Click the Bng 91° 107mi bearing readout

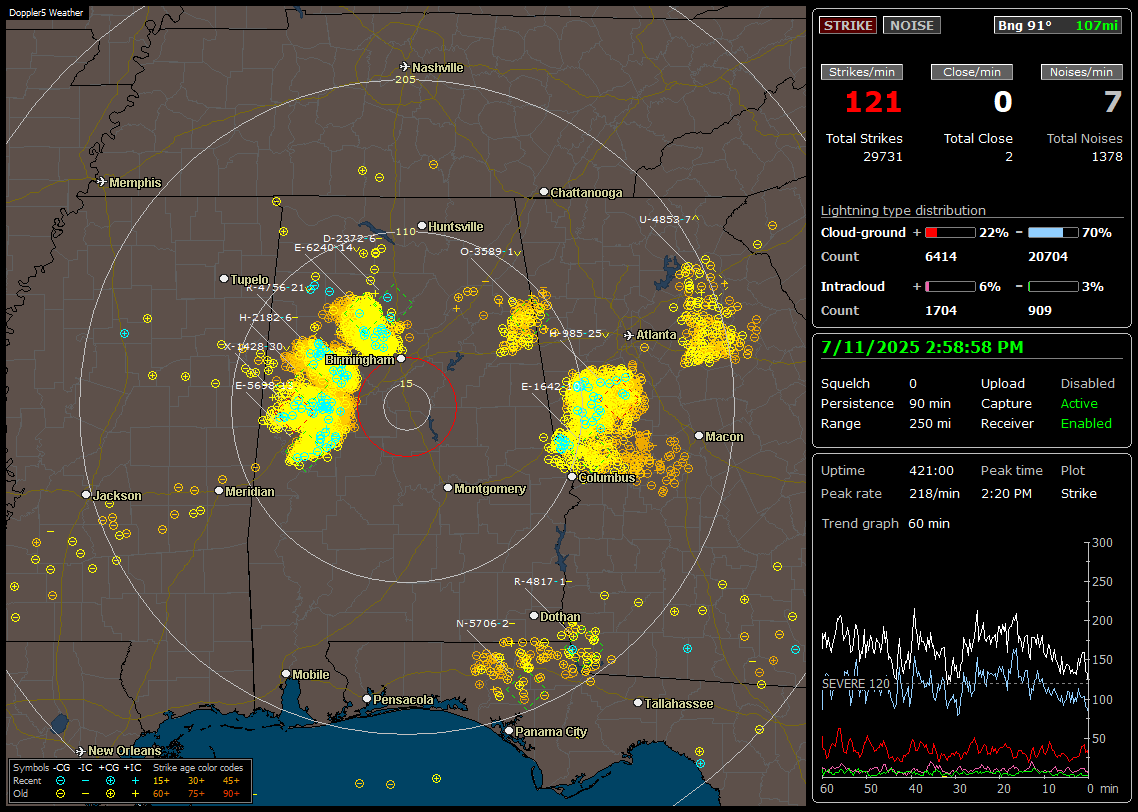1058,25
